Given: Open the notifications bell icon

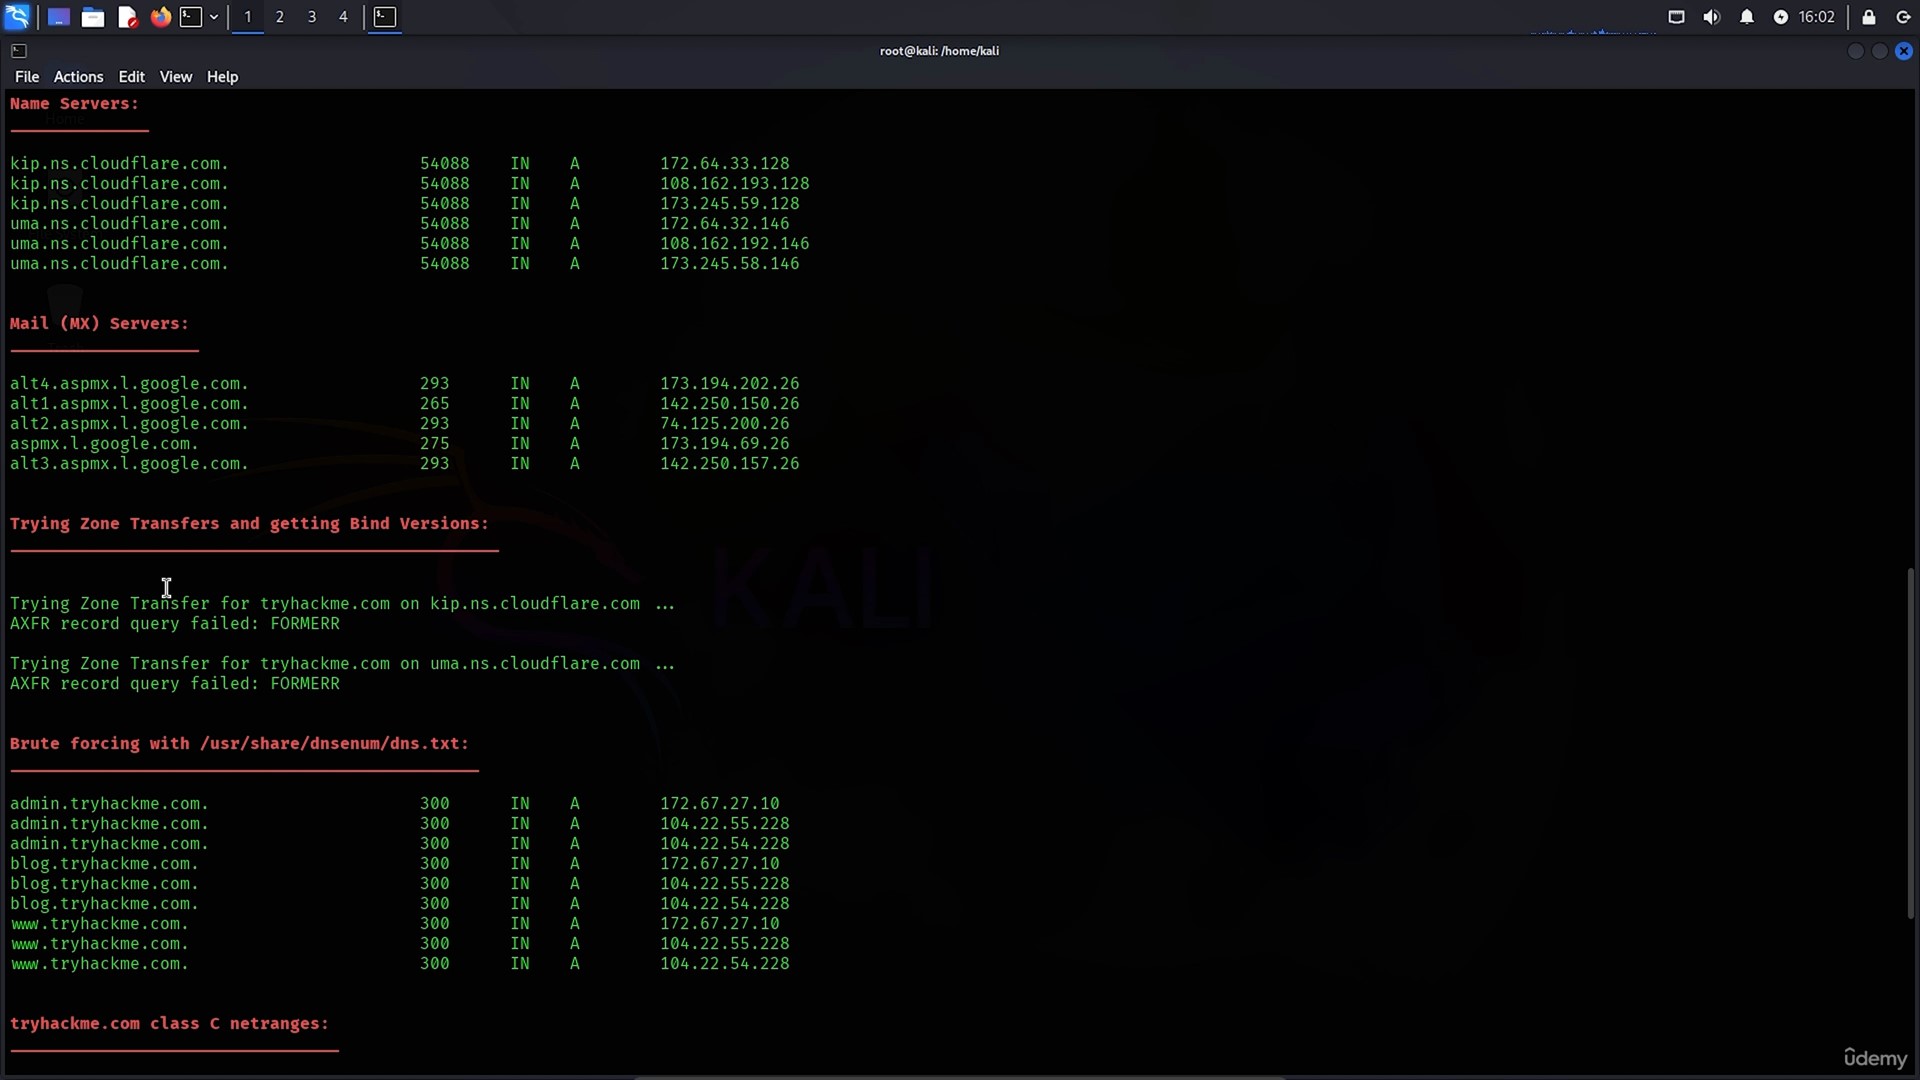Looking at the screenshot, I should point(1747,17).
